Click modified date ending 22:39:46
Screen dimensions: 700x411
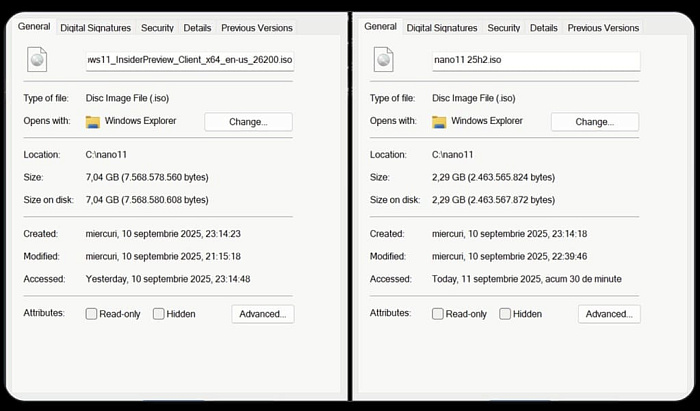(509, 257)
